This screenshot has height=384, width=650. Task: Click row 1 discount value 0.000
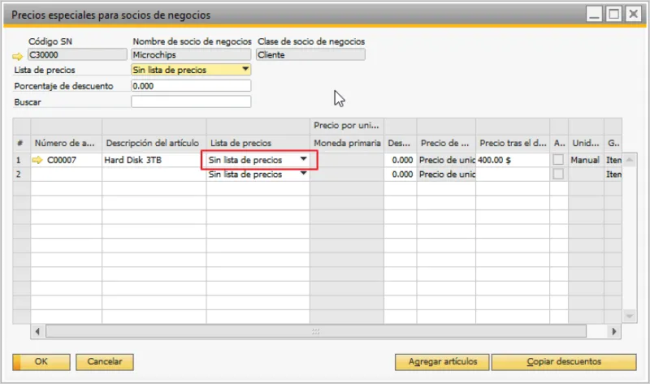[400, 160]
